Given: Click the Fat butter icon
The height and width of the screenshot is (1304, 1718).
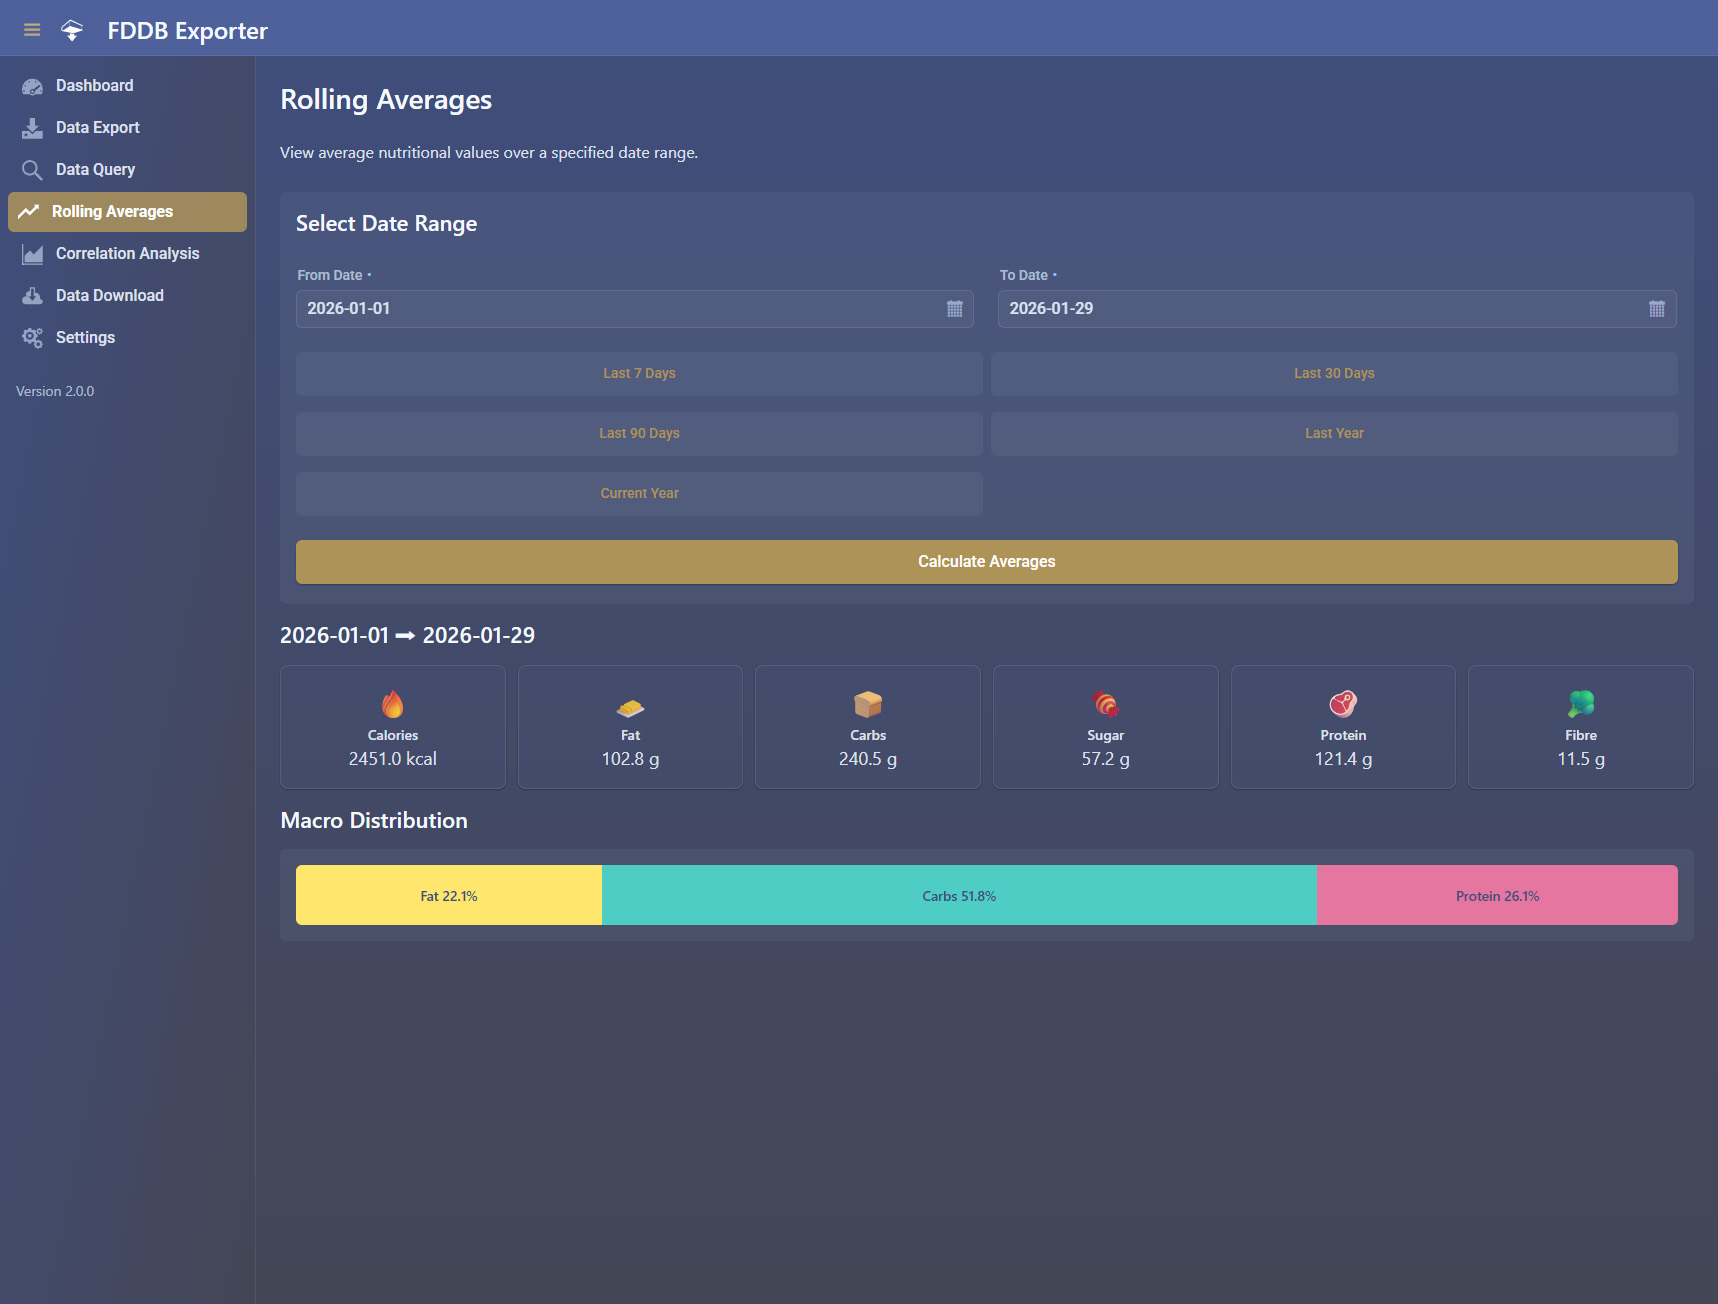Looking at the screenshot, I should click(630, 708).
